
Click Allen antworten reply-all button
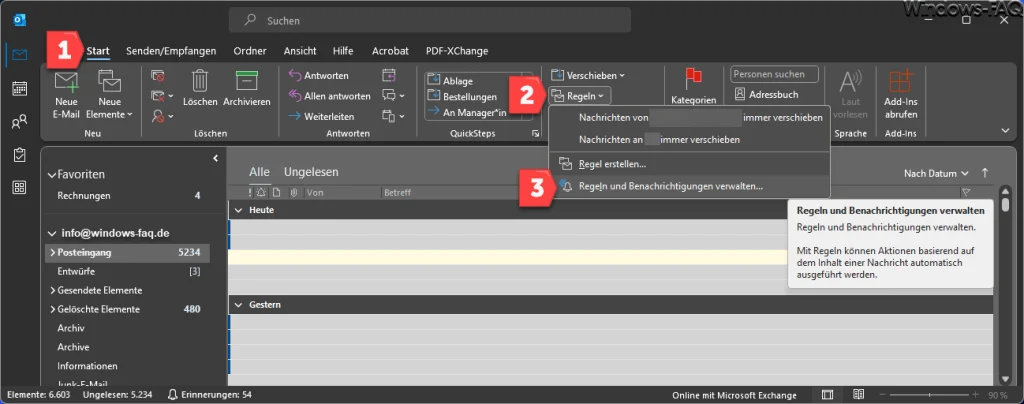329,96
